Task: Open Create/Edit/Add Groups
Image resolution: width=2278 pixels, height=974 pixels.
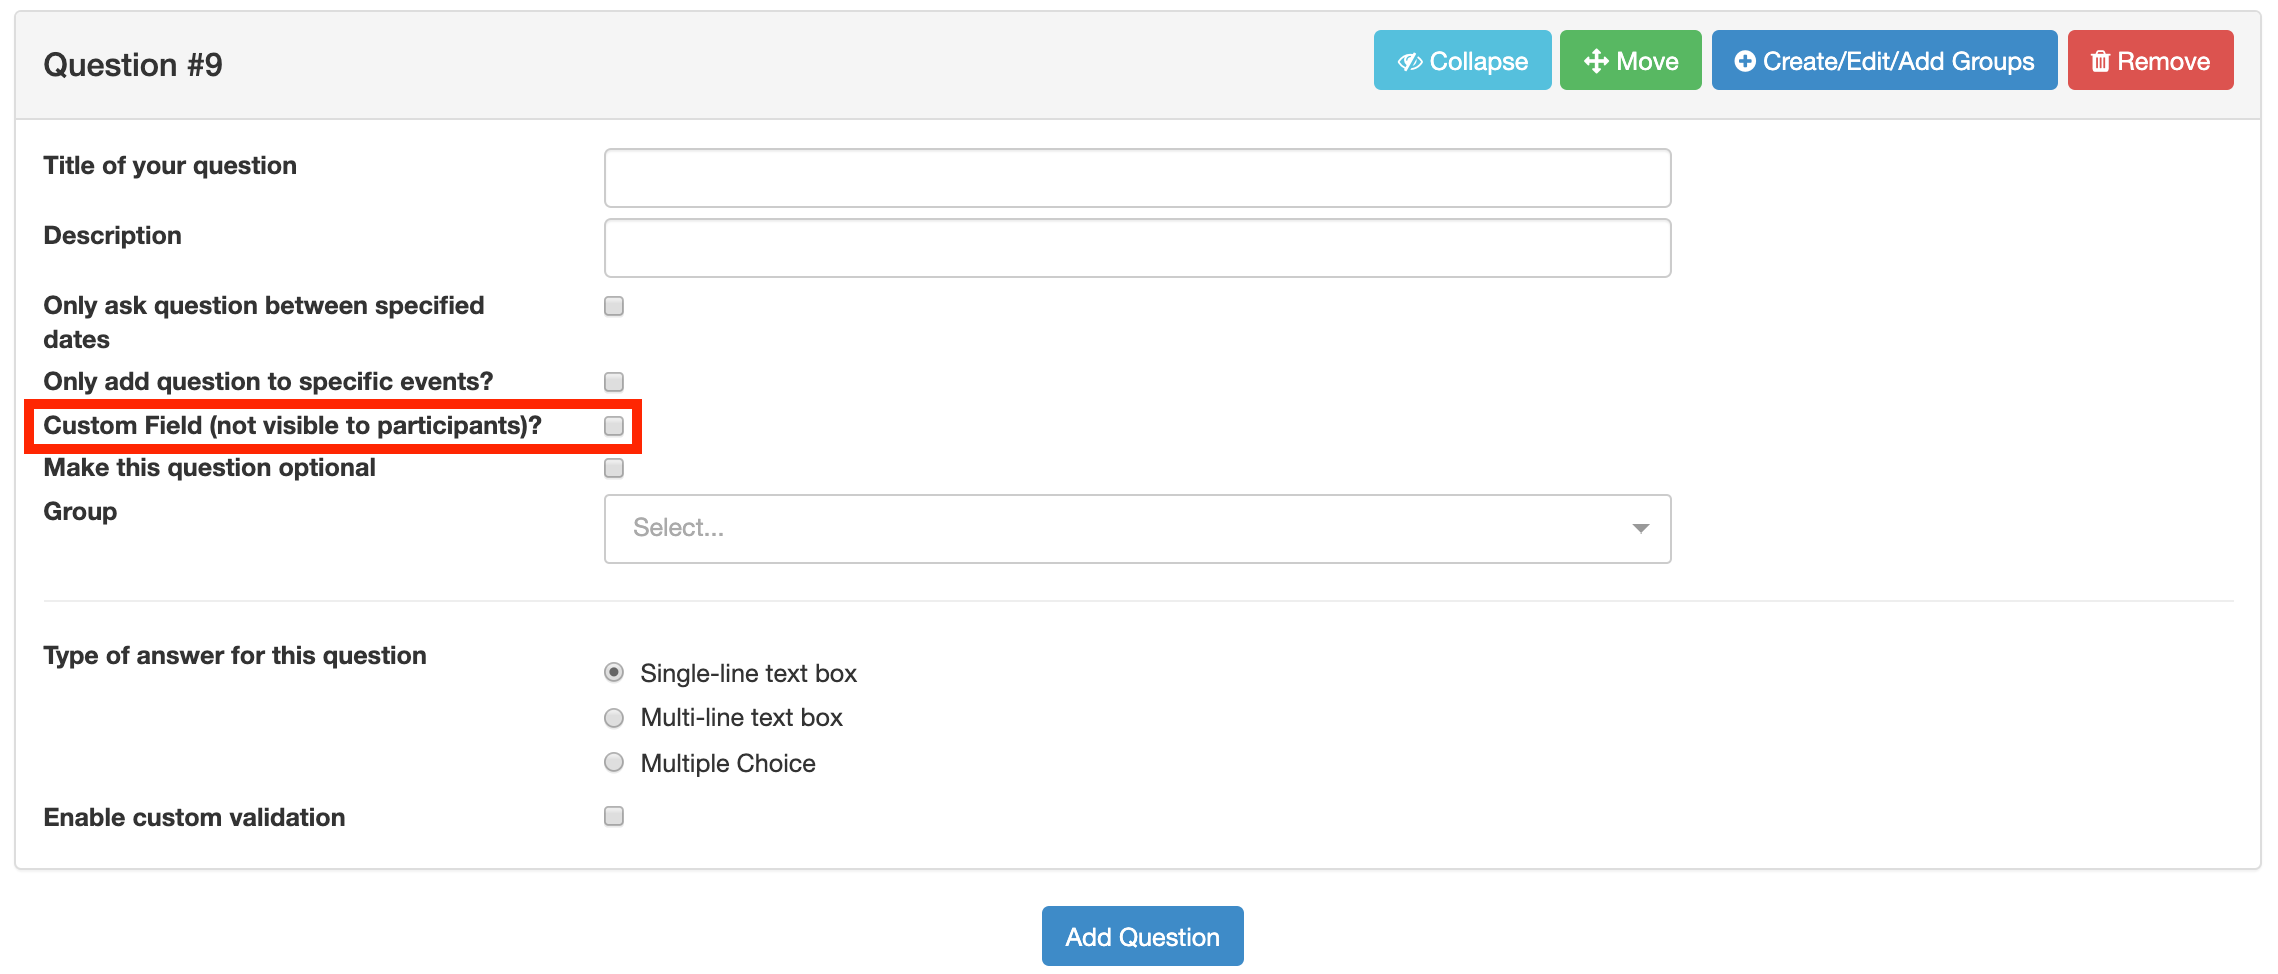Action: pyautogui.click(x=1884, y=61)
